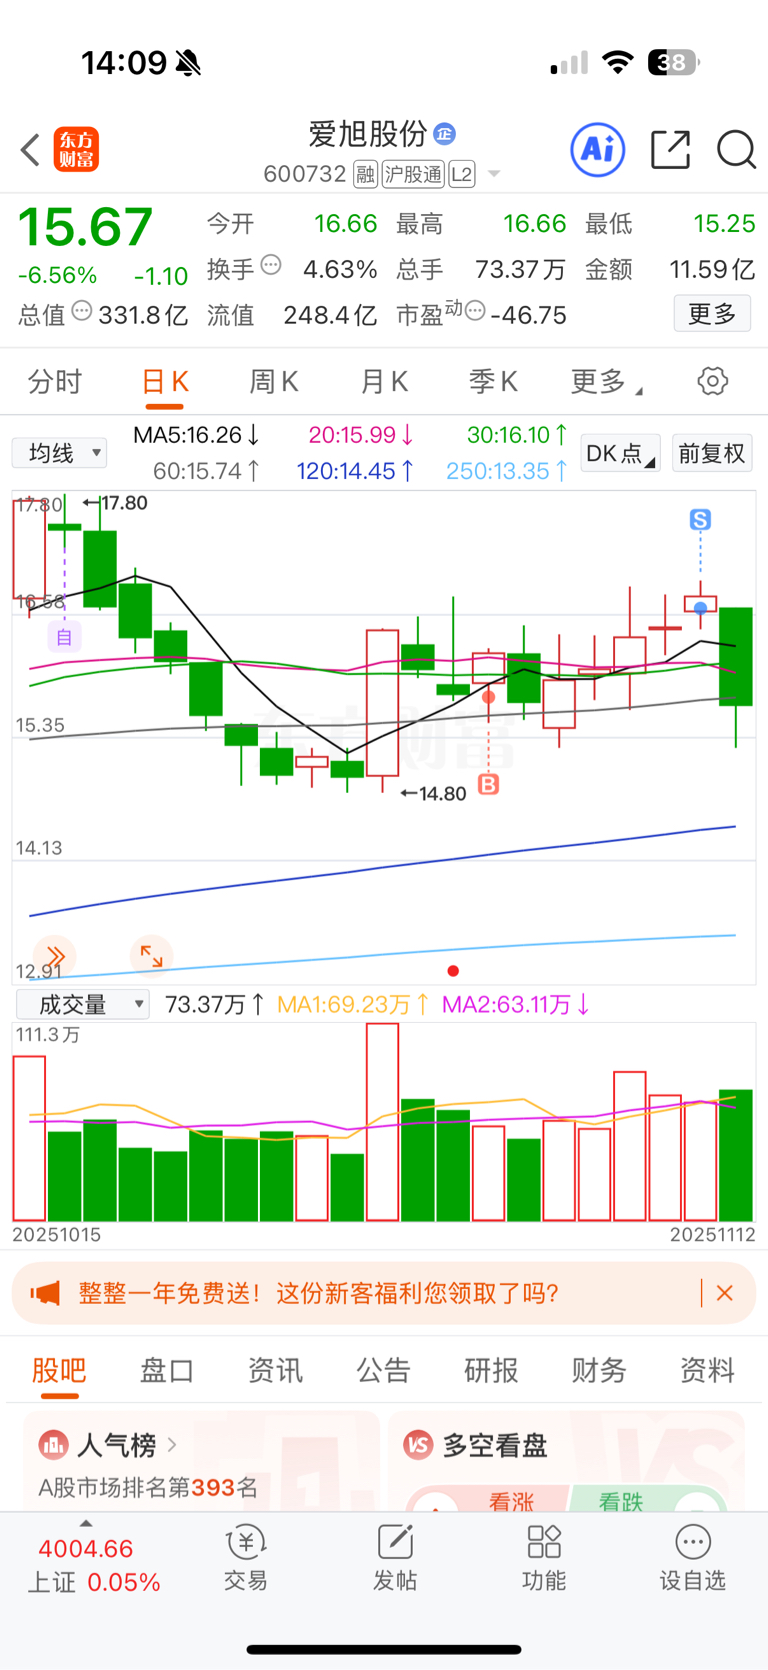
Task: Select the 股吧 tab
Action: [59, 1370]
